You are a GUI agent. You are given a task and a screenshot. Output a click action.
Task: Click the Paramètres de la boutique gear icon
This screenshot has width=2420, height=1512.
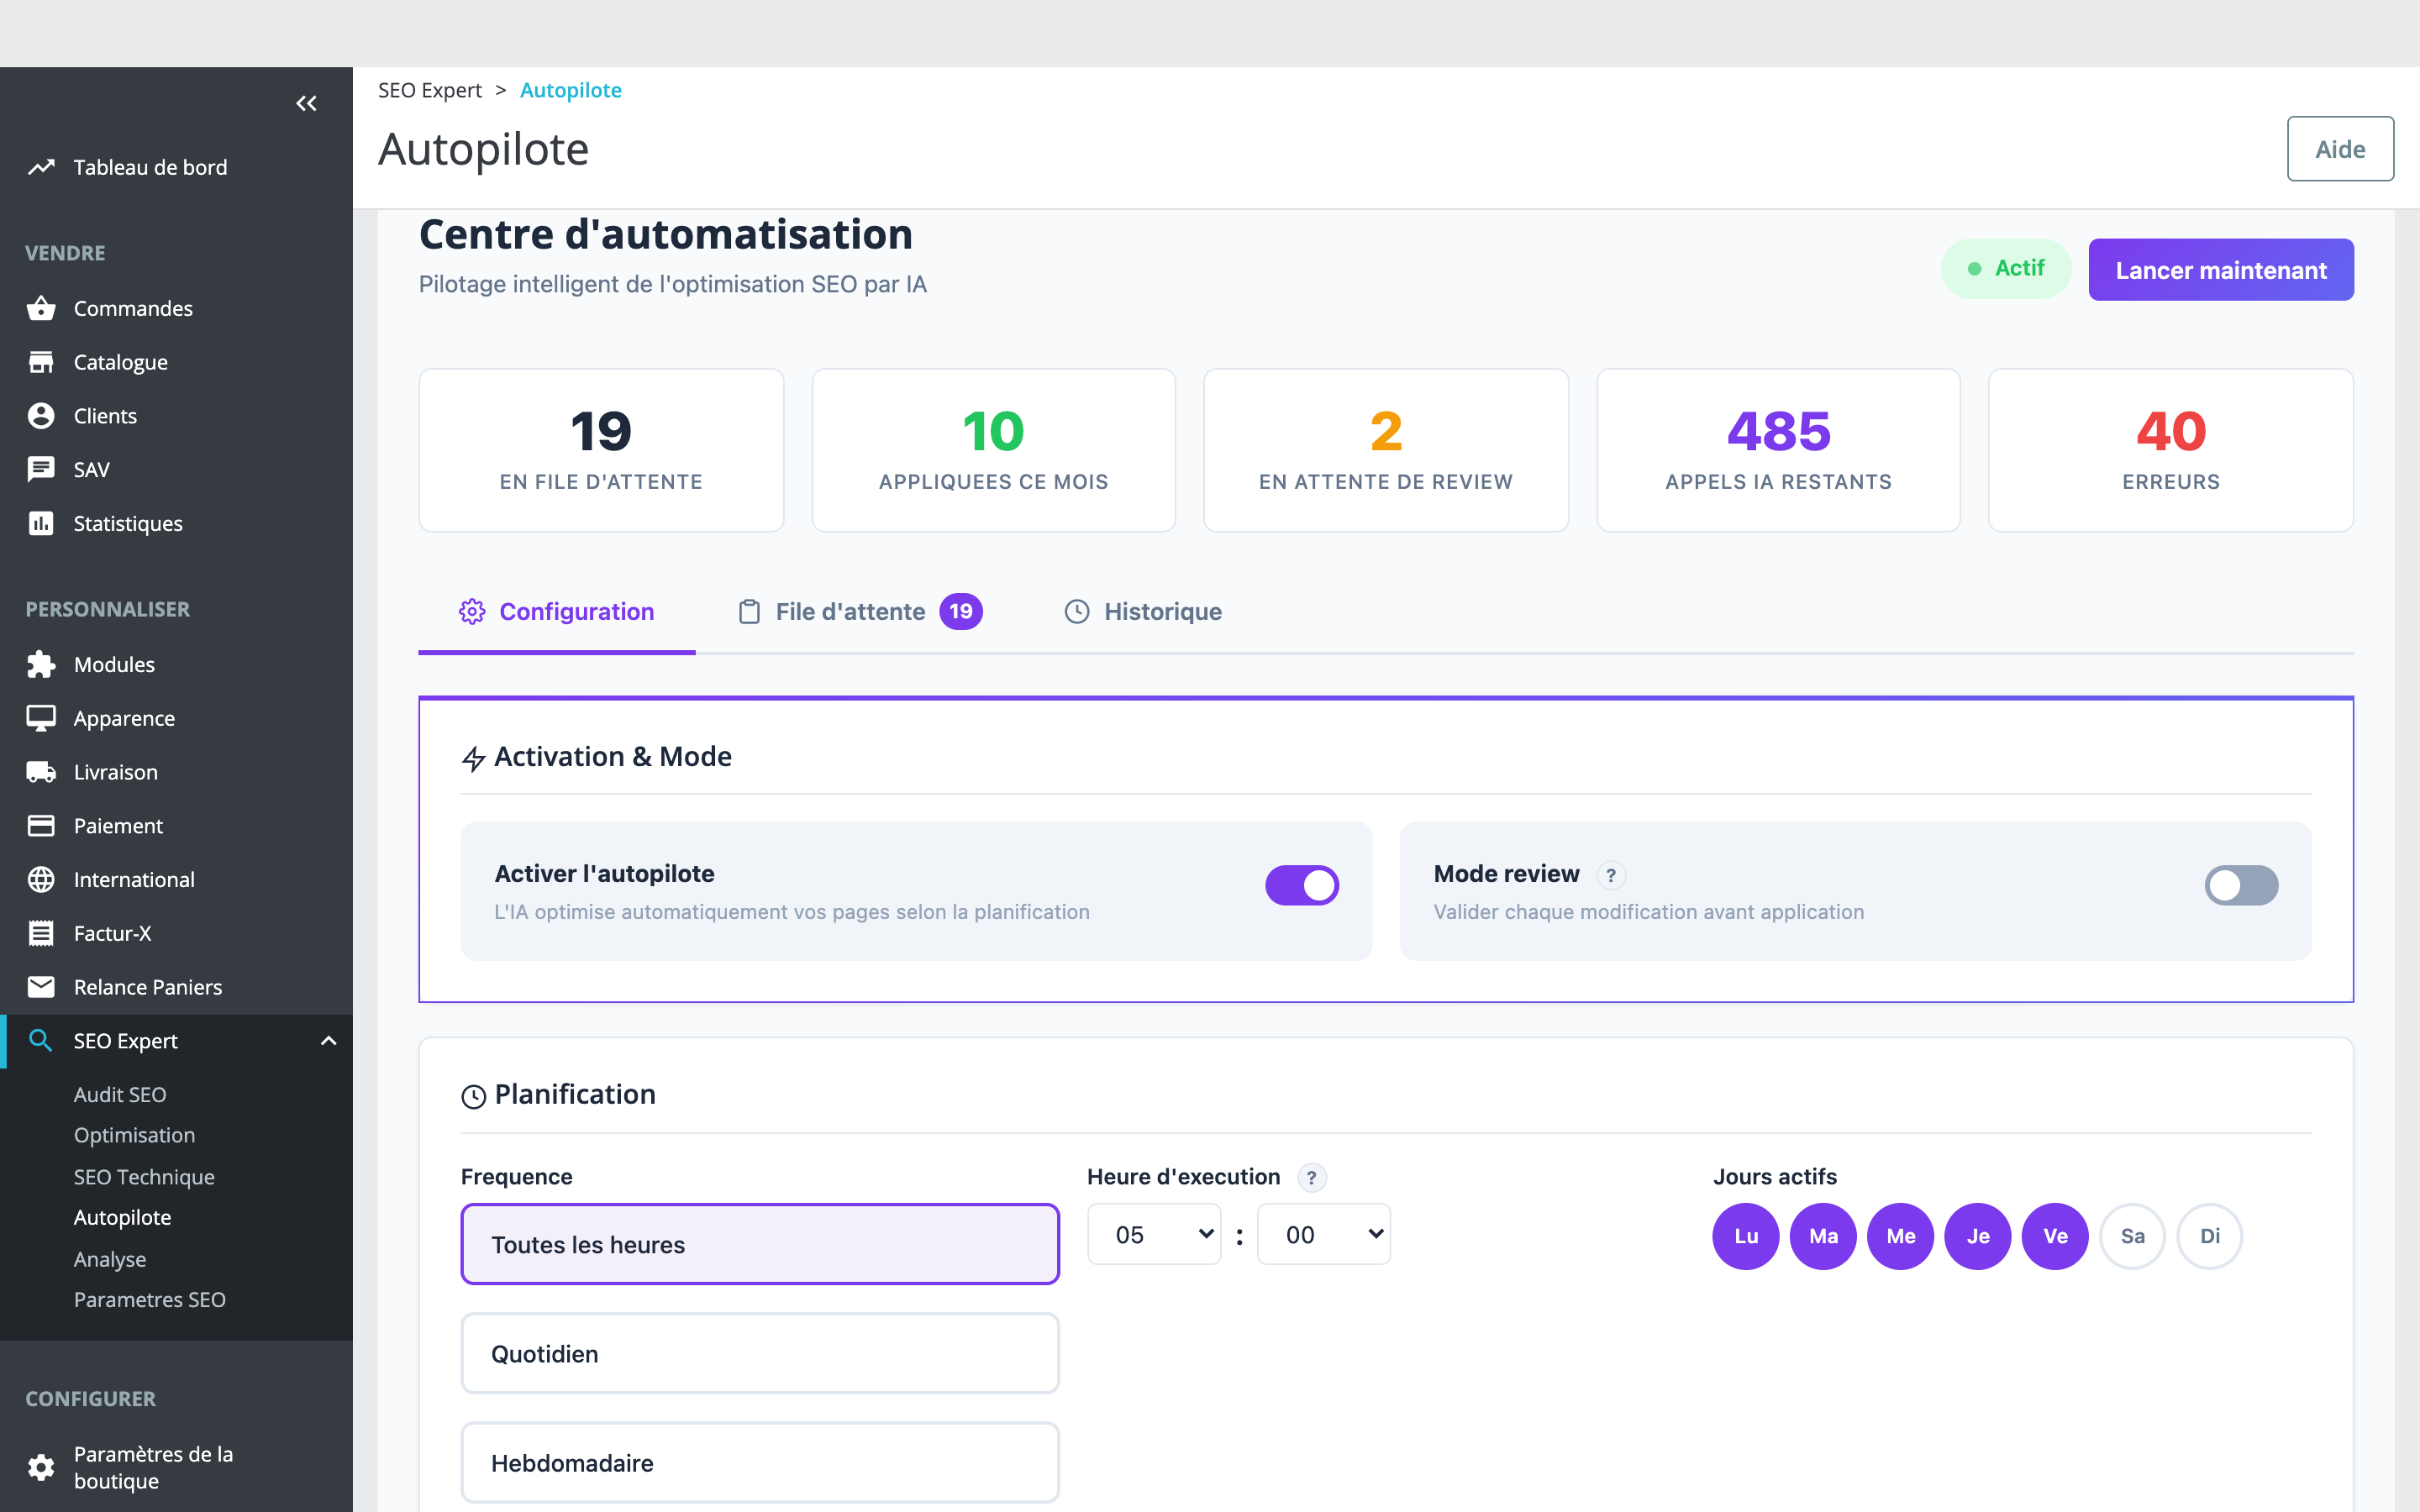pos(41,1467)
